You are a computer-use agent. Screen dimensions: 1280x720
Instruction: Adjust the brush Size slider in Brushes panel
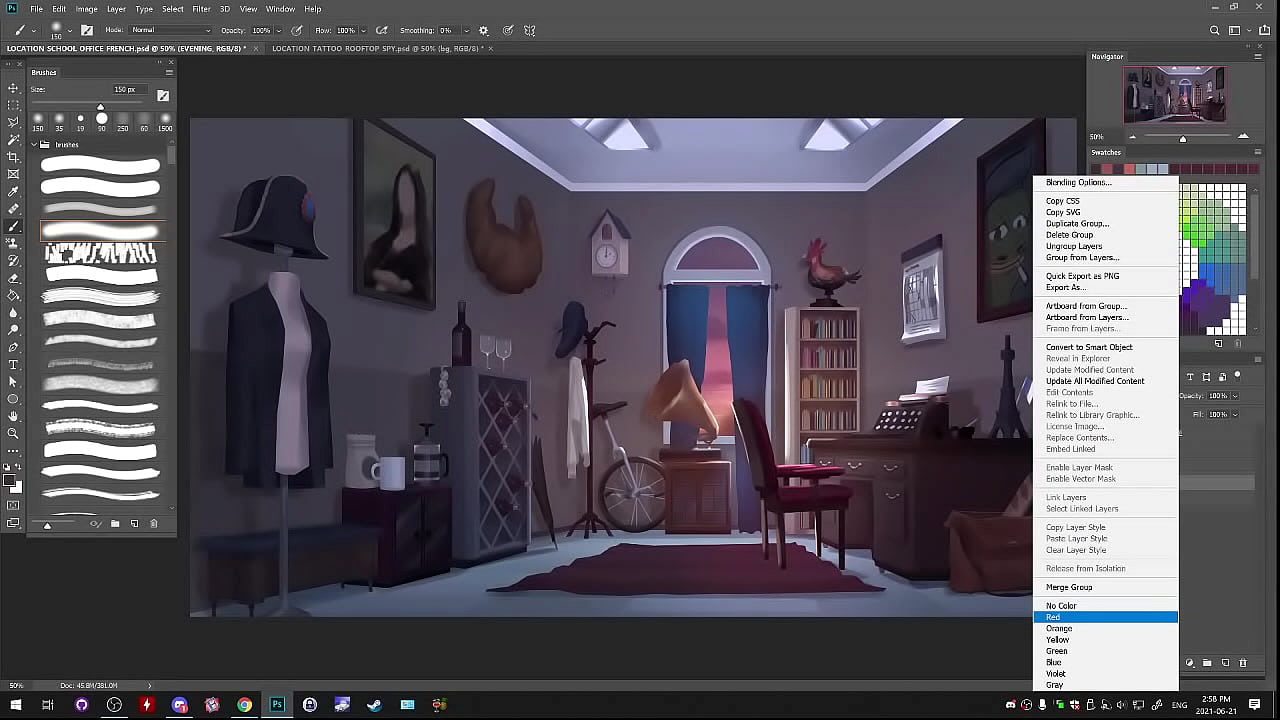click(100, 107)
